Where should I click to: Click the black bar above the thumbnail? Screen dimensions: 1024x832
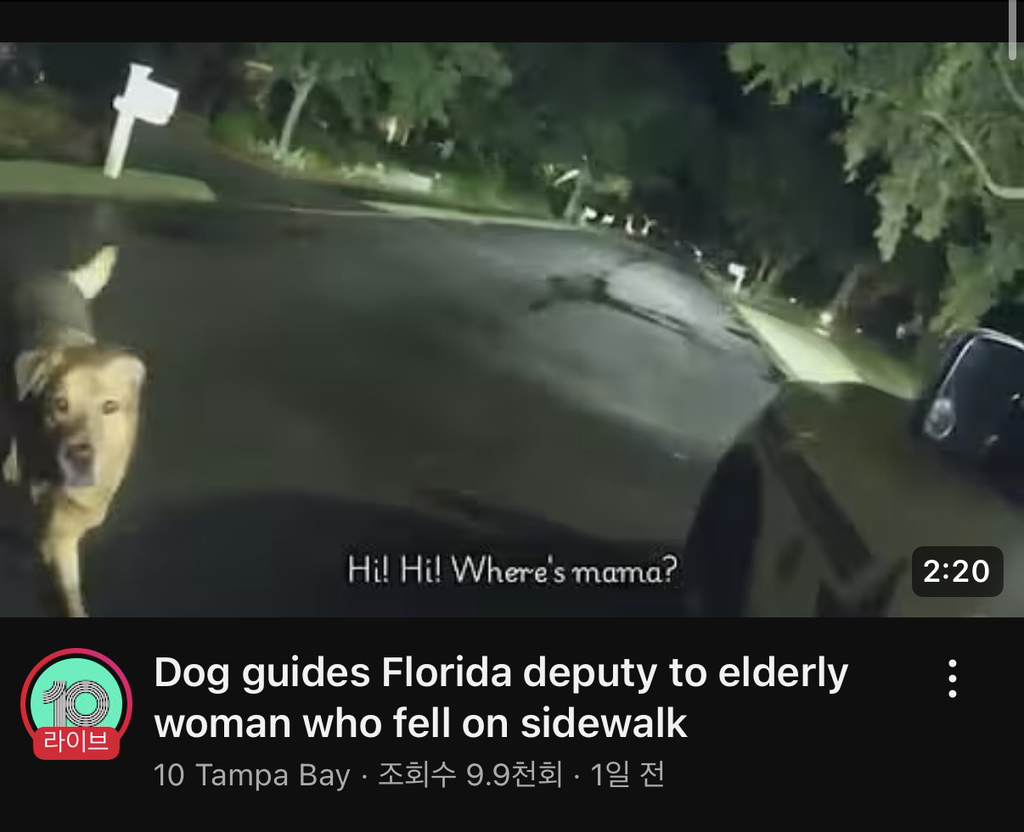[503, 21]
